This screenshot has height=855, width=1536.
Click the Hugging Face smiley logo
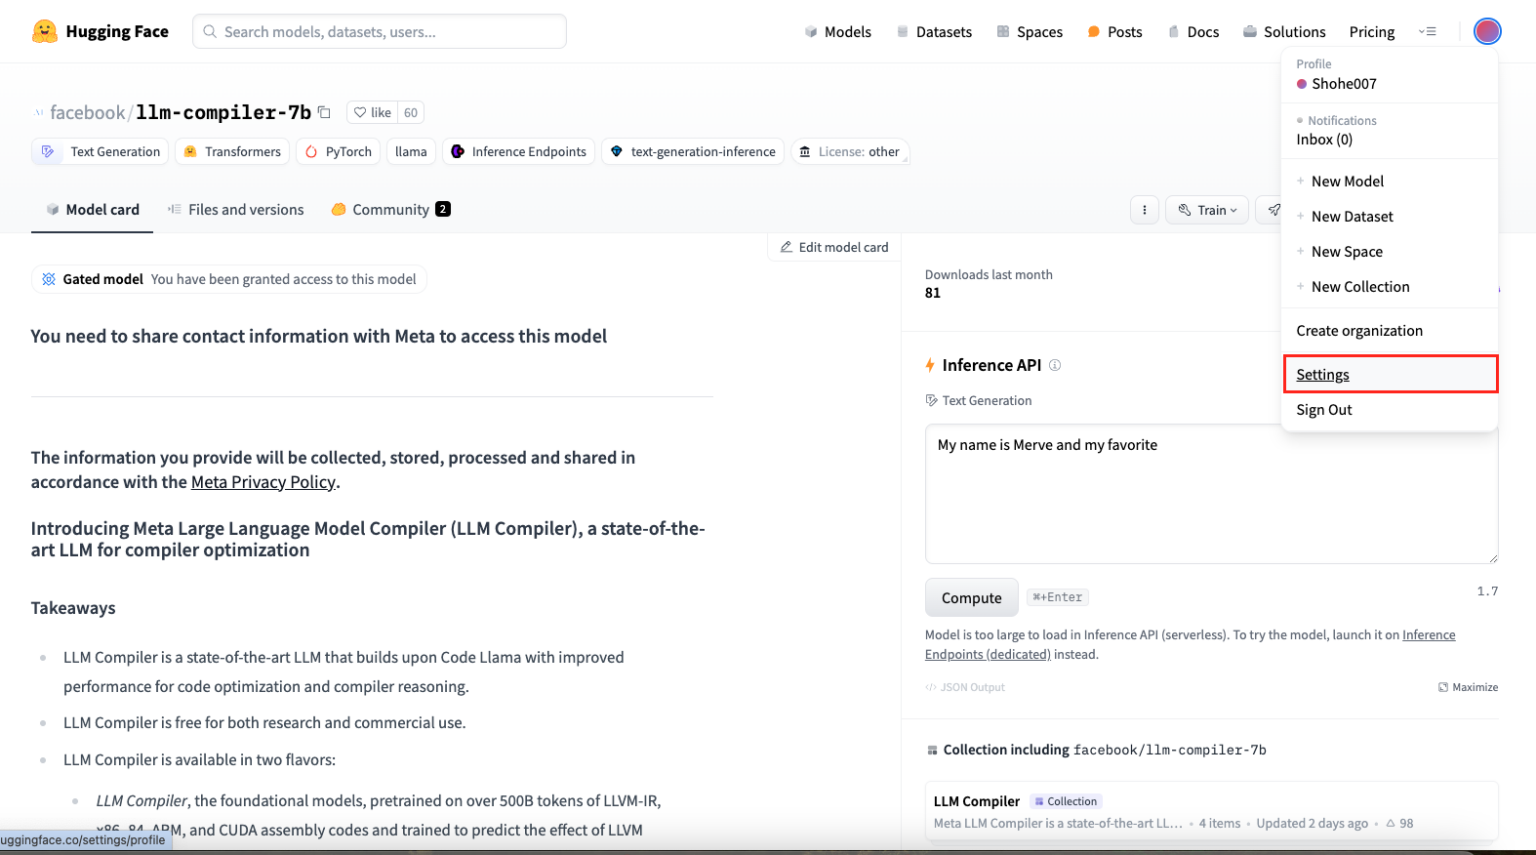click(x=44, y=30)
